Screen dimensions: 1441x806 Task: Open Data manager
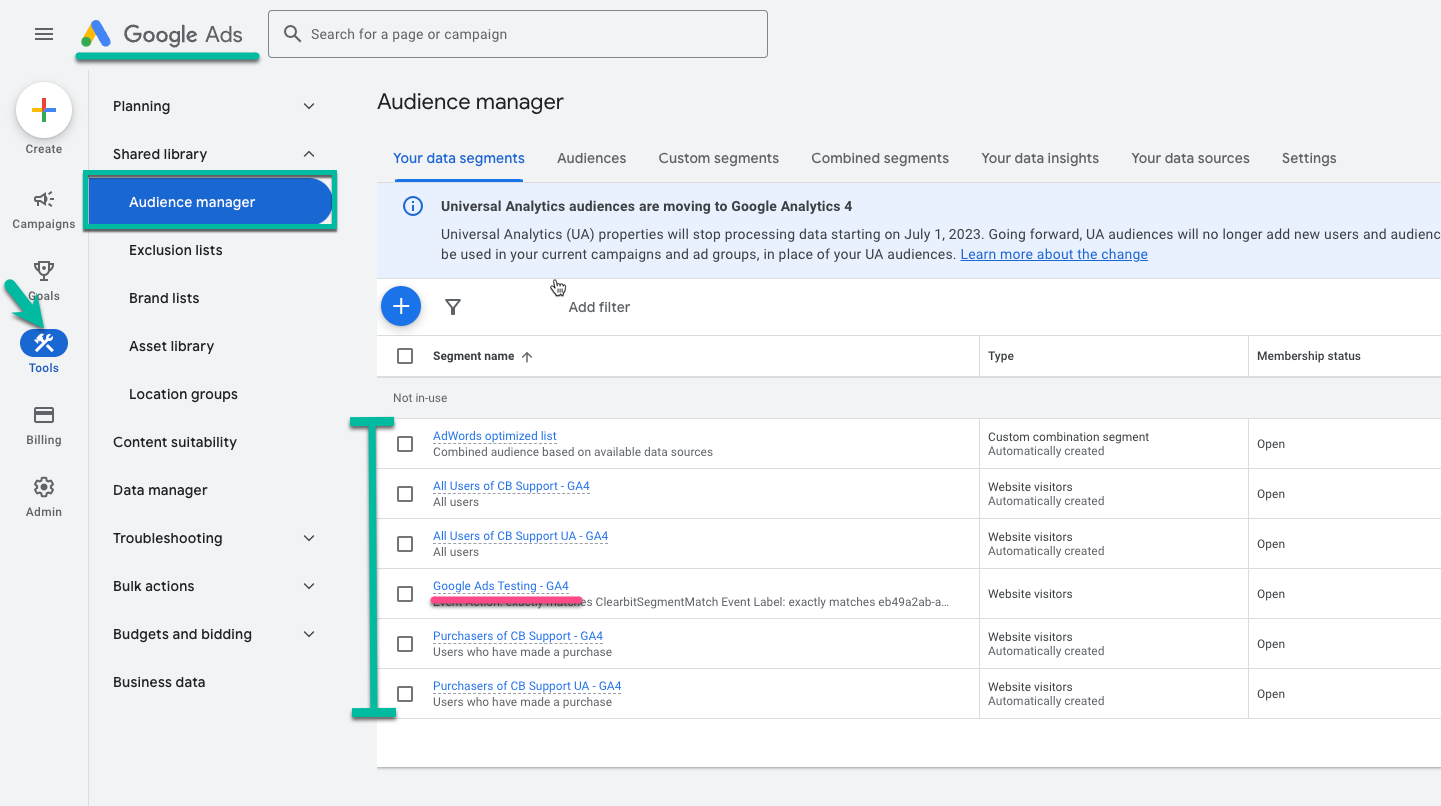tap(160, 490)
